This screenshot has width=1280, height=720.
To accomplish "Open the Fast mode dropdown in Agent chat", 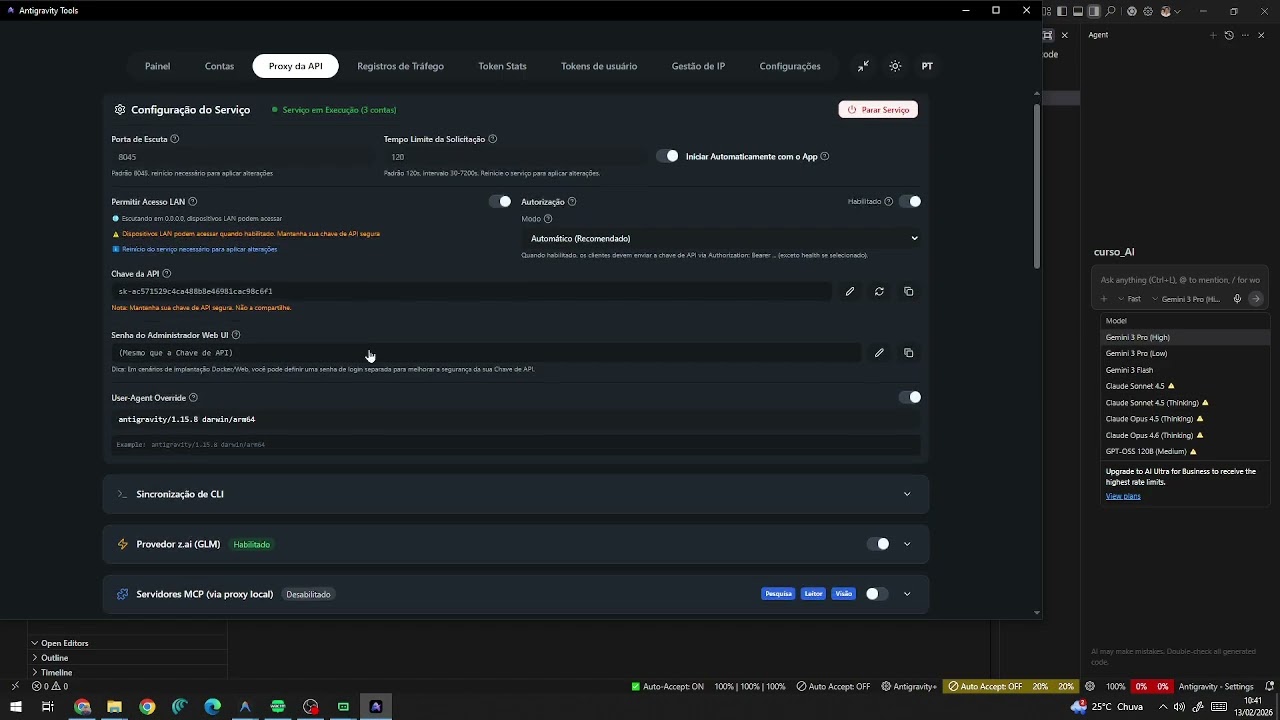I will (1129, 299).
